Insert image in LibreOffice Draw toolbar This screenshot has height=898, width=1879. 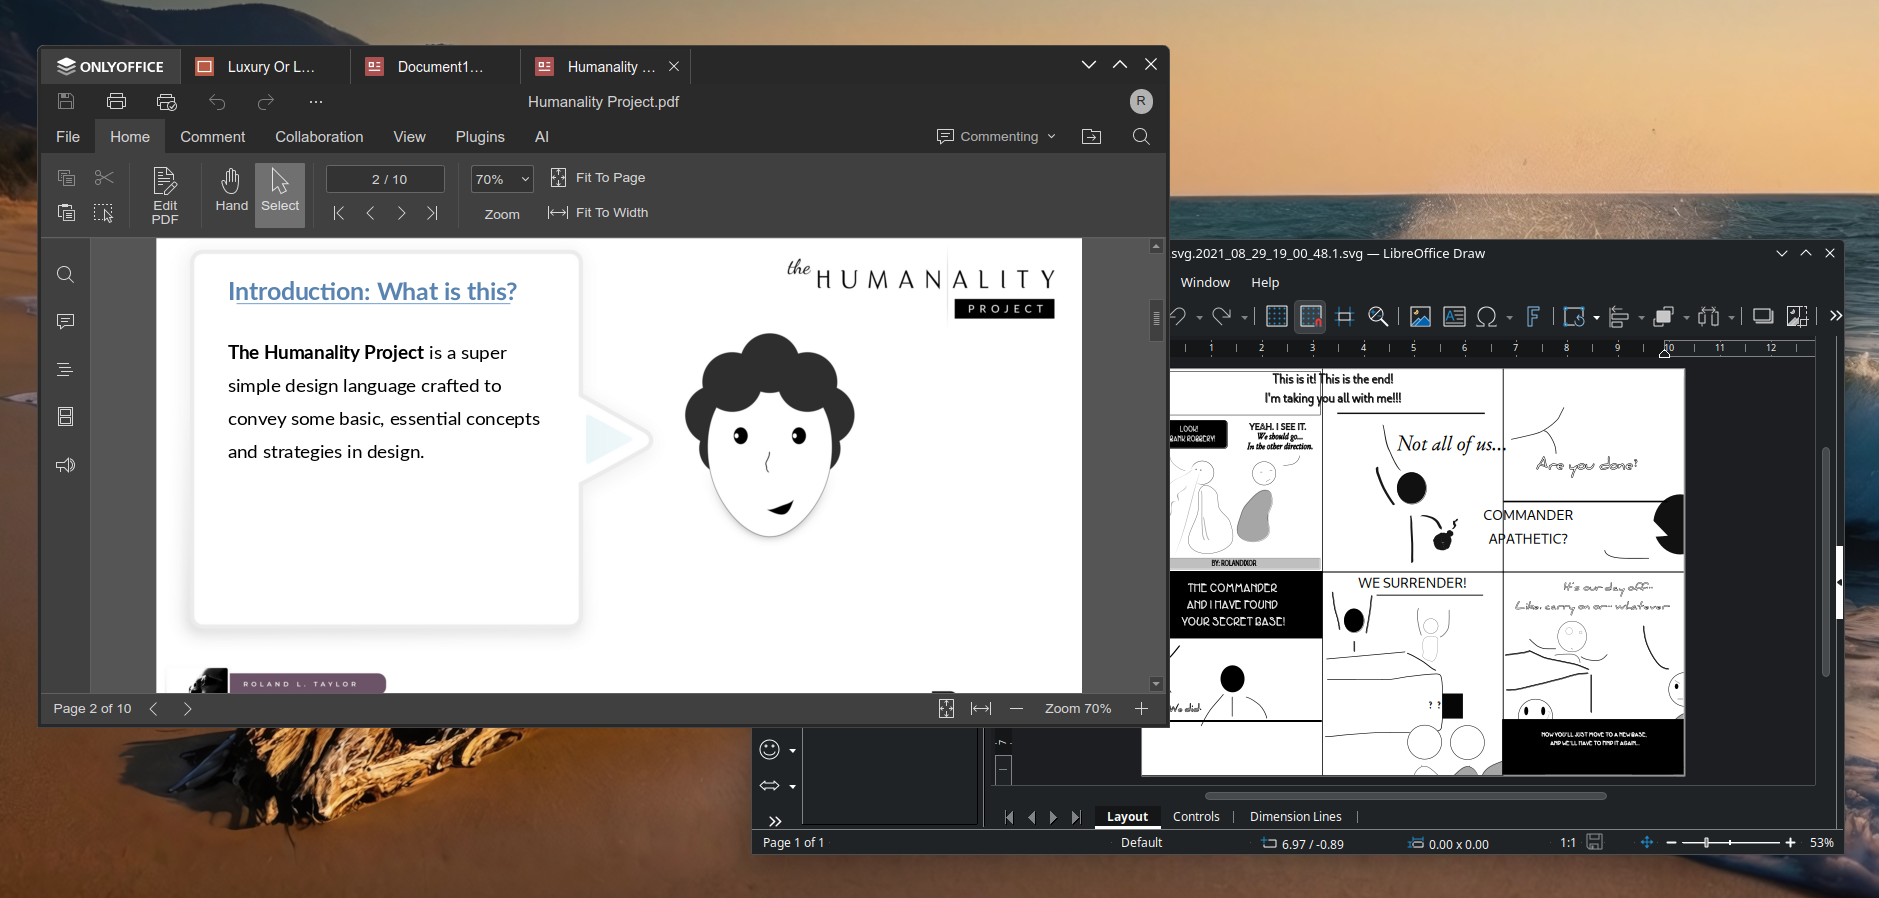pyautogui.click(x=1420, y=317)
